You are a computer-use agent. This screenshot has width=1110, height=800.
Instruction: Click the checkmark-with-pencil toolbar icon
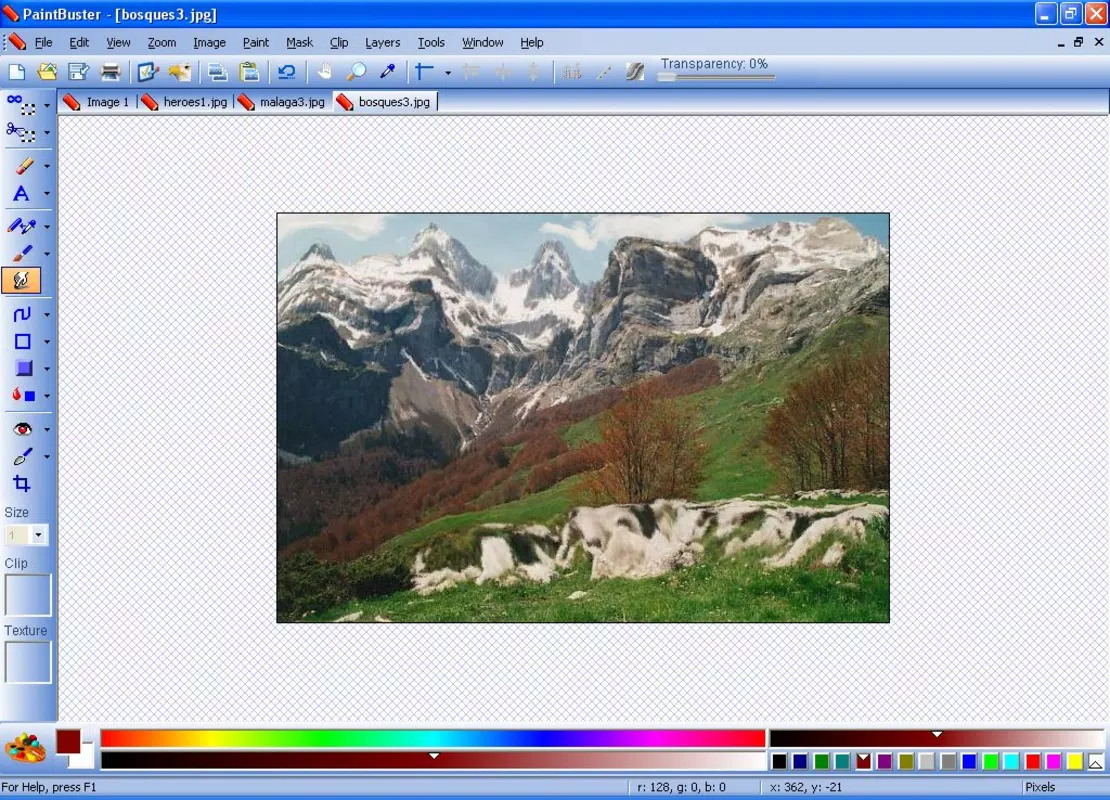coord(148,72)
